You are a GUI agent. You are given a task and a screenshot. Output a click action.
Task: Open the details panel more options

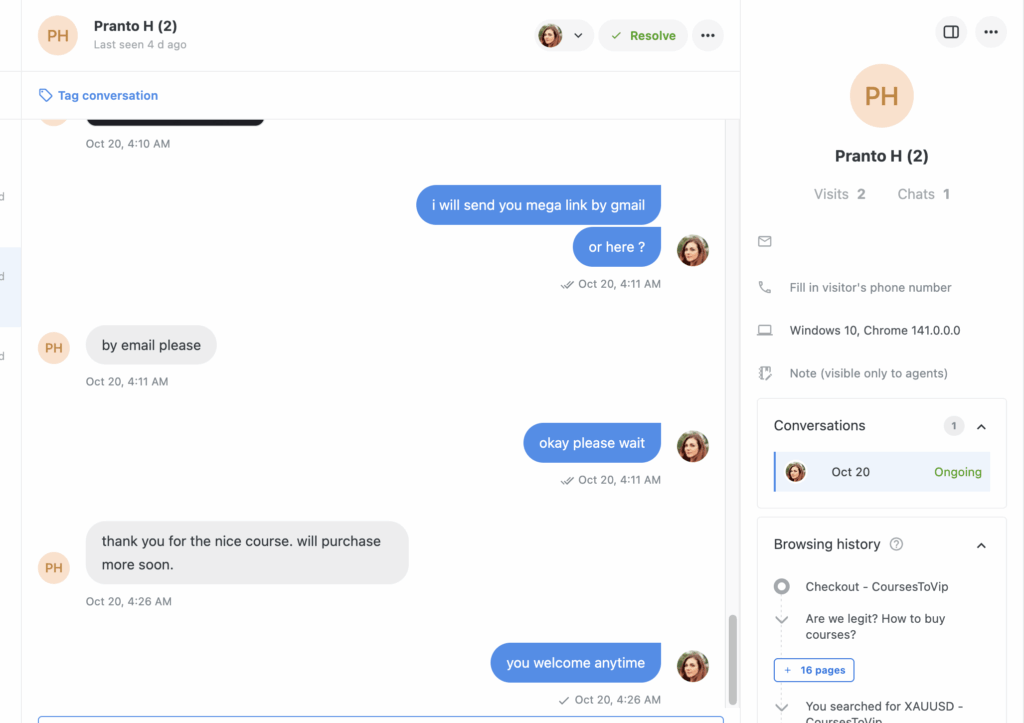tap(991, 32)
